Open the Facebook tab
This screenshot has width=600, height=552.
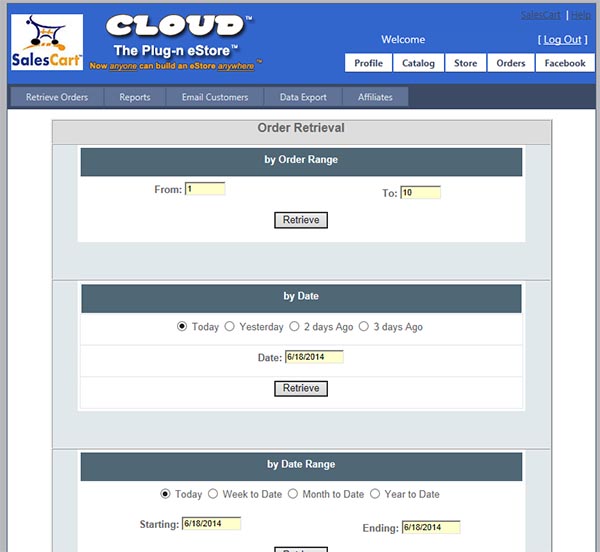pos(565,63)
